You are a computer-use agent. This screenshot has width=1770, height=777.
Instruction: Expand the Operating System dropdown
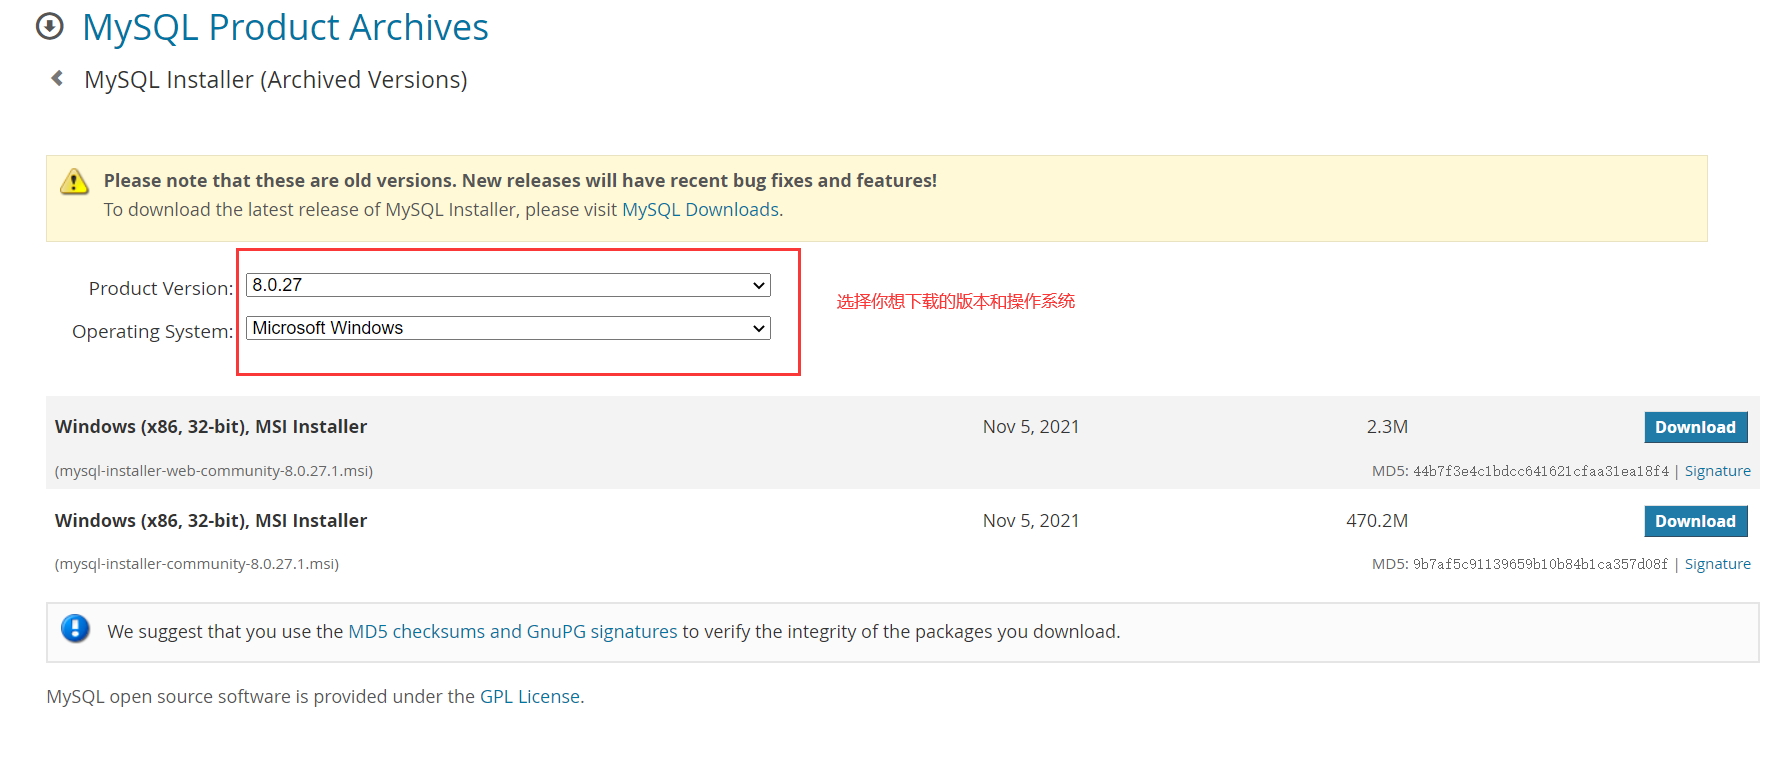507,328
